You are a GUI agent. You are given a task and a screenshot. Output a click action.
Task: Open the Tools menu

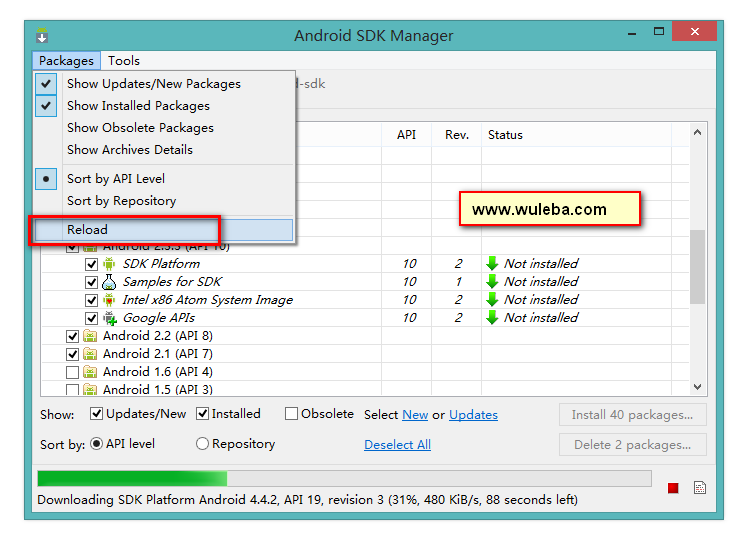pyautogui.click(x=124, y=61)
